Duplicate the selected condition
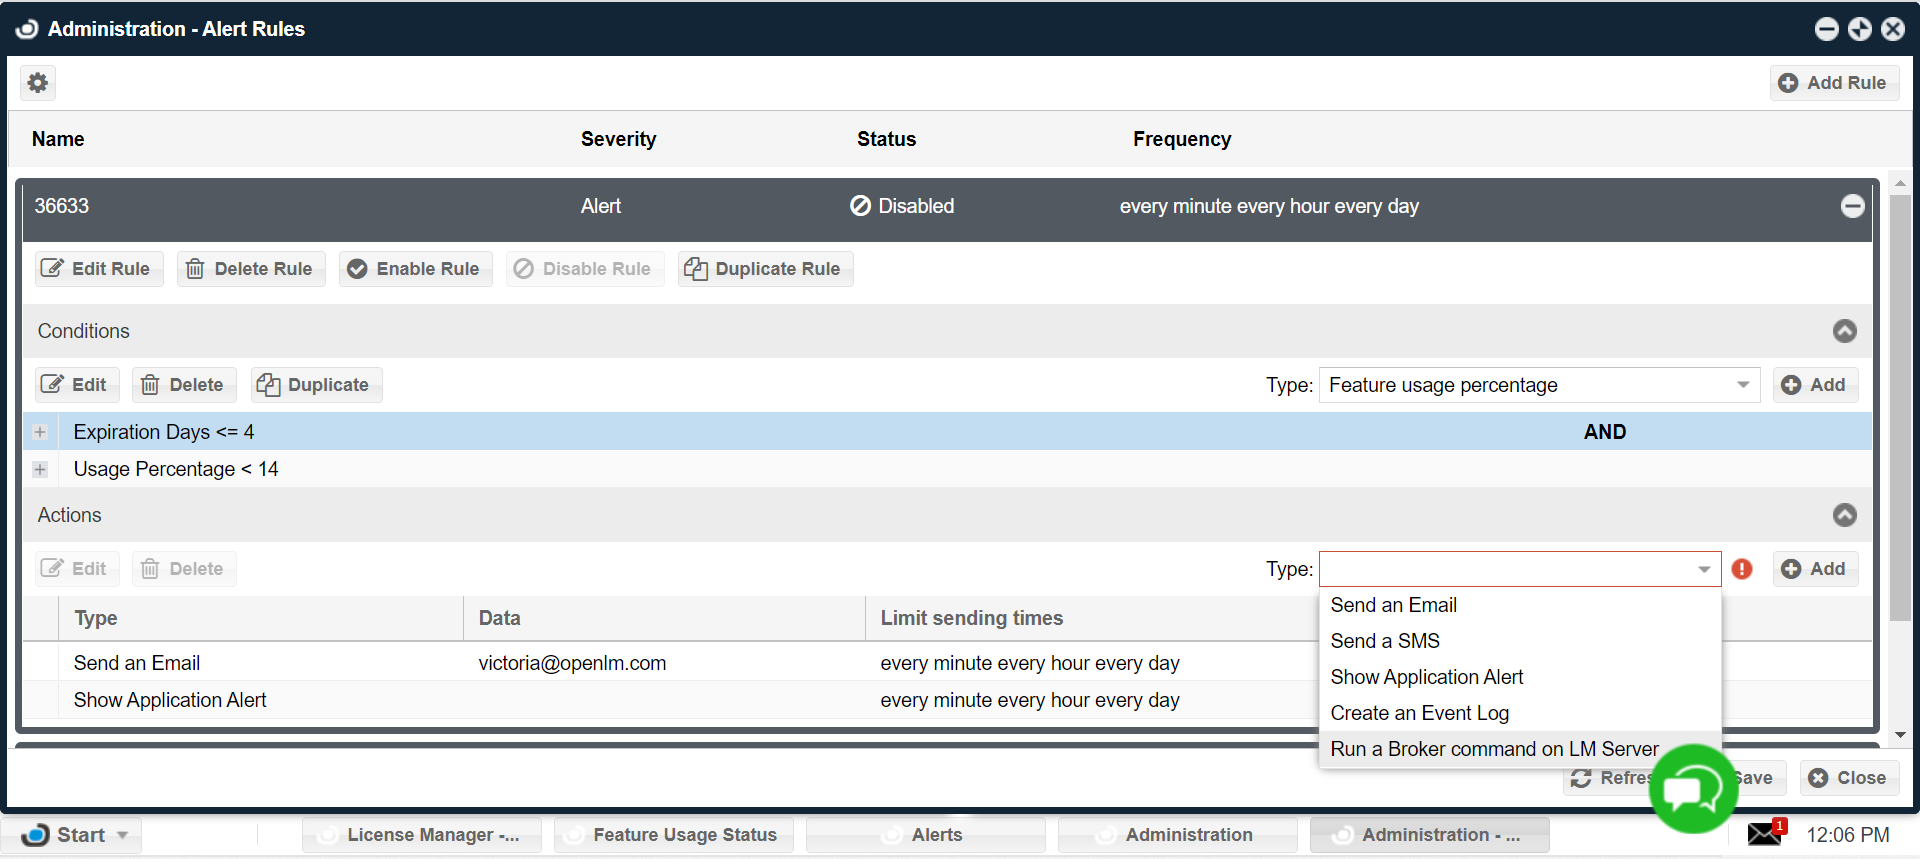This screenshot has width=1920, height=859. tap(316, 385)
